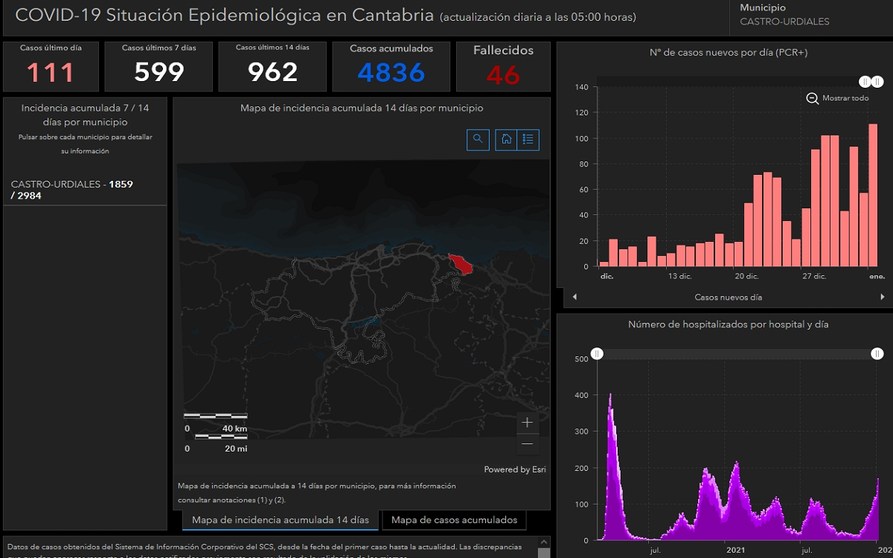Click the 'Fallecidos' 46 value
Viewport: 893px width, 558px height.
pos(503,75)
